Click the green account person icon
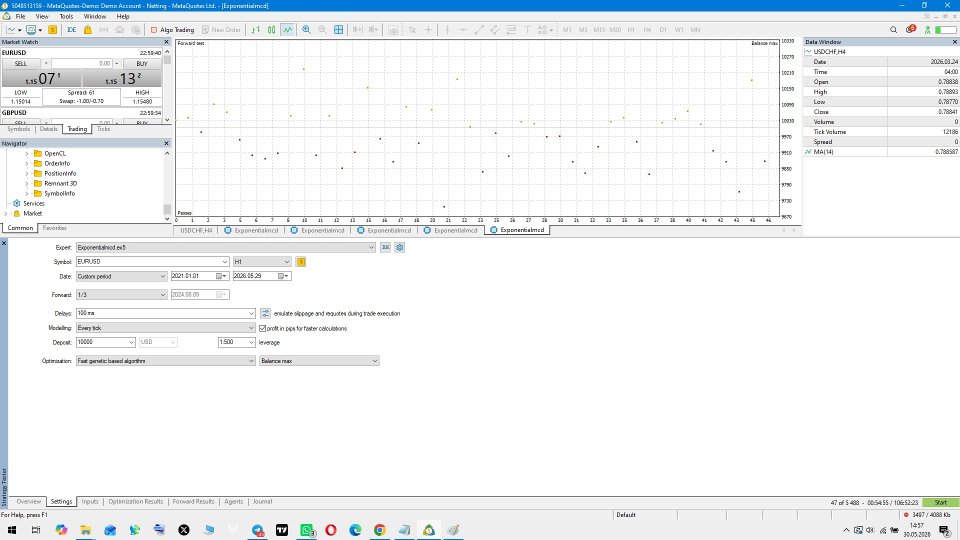The width and height of the screenshot is (960, 540). [x=928, y=29]
